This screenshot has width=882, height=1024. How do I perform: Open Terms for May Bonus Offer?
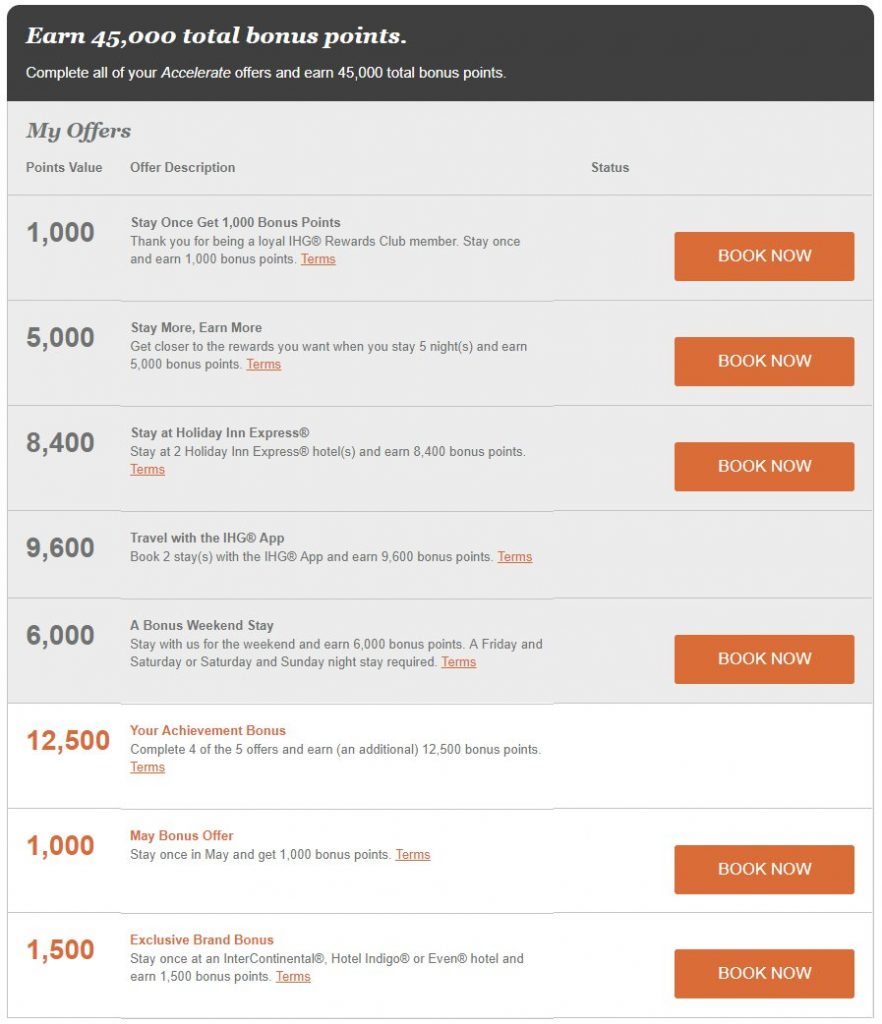413,855
